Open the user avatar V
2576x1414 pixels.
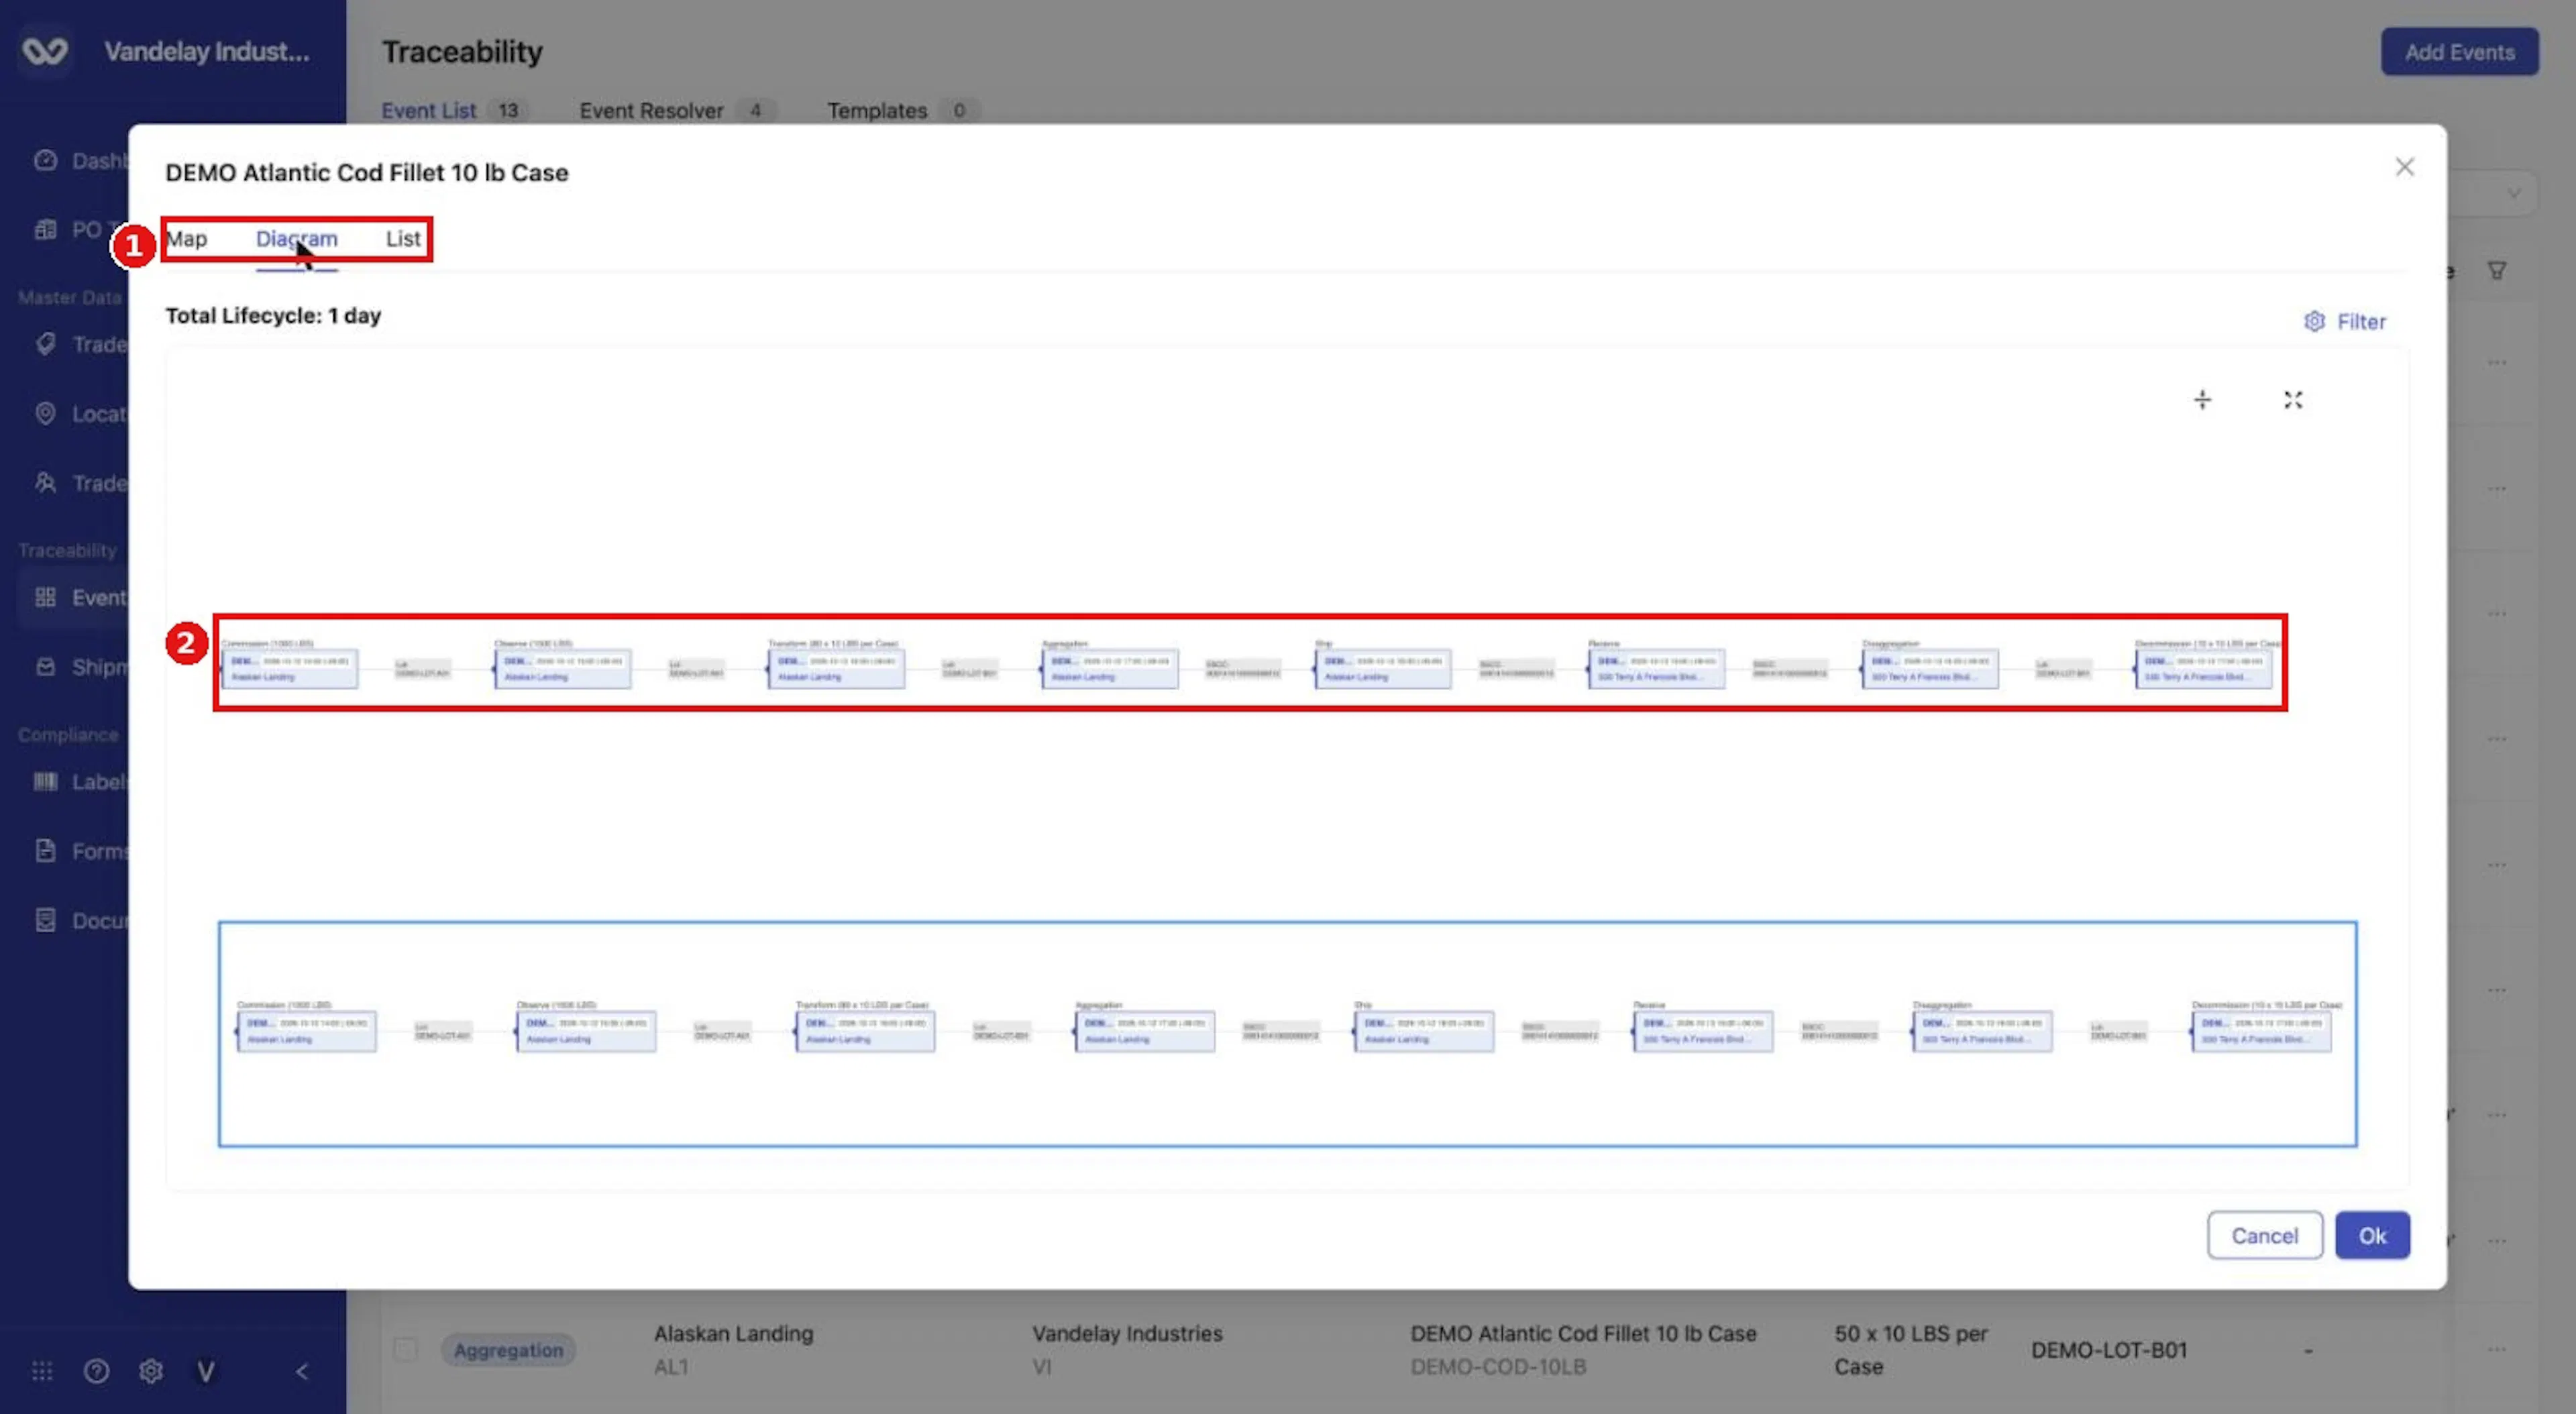(x=205, y=1371)
